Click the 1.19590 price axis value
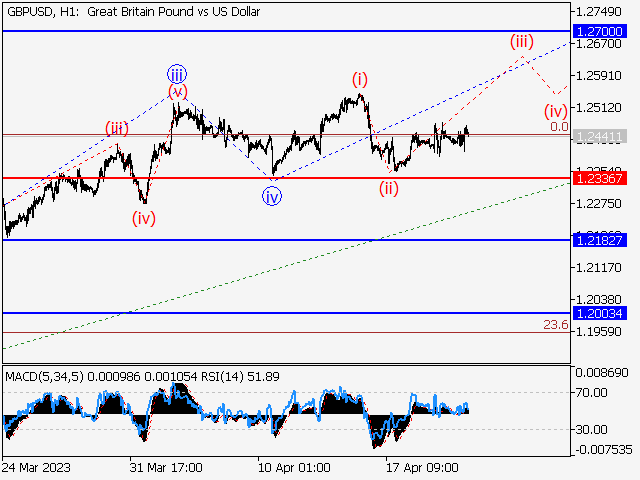Image resolution: width=640 pixels, height=480 pixels. (x=598, y=332)
